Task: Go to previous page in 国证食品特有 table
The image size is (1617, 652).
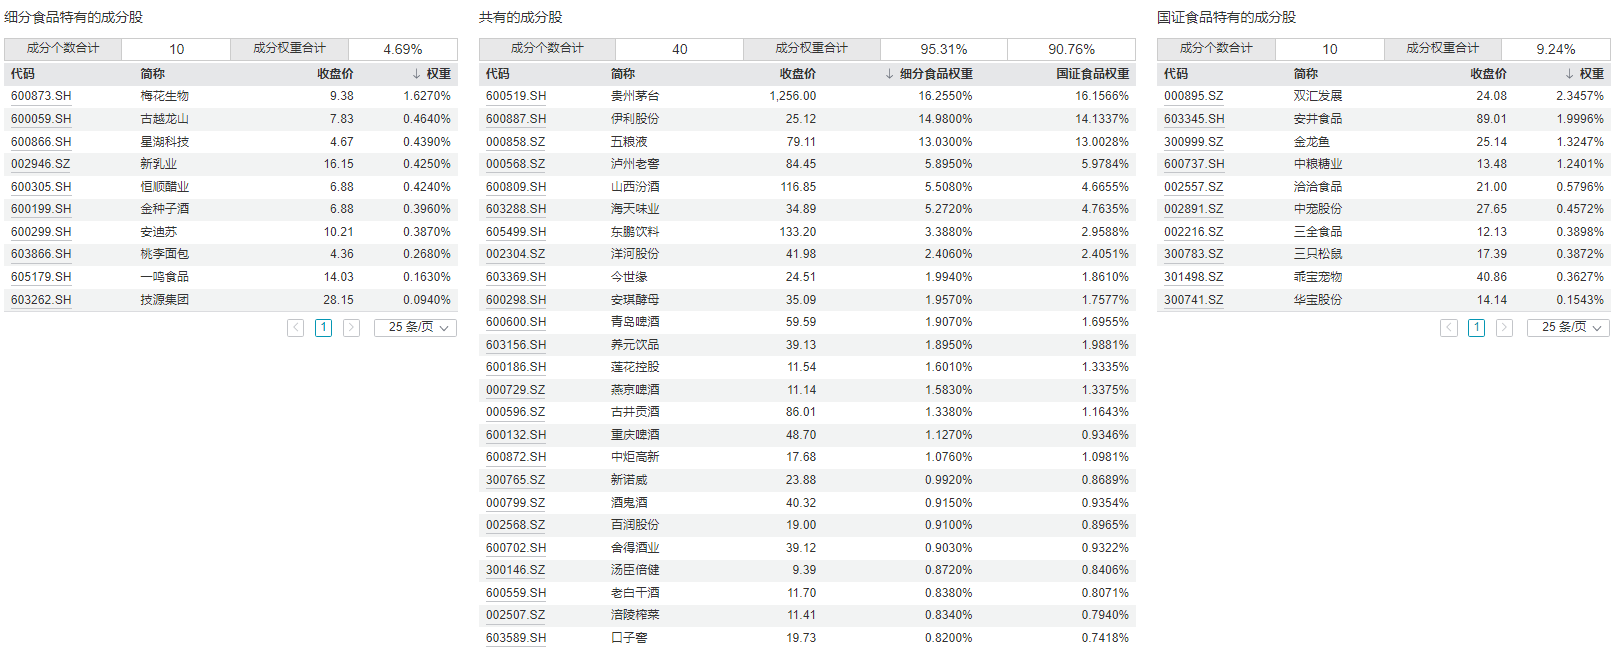Action: coord(1448,328)
